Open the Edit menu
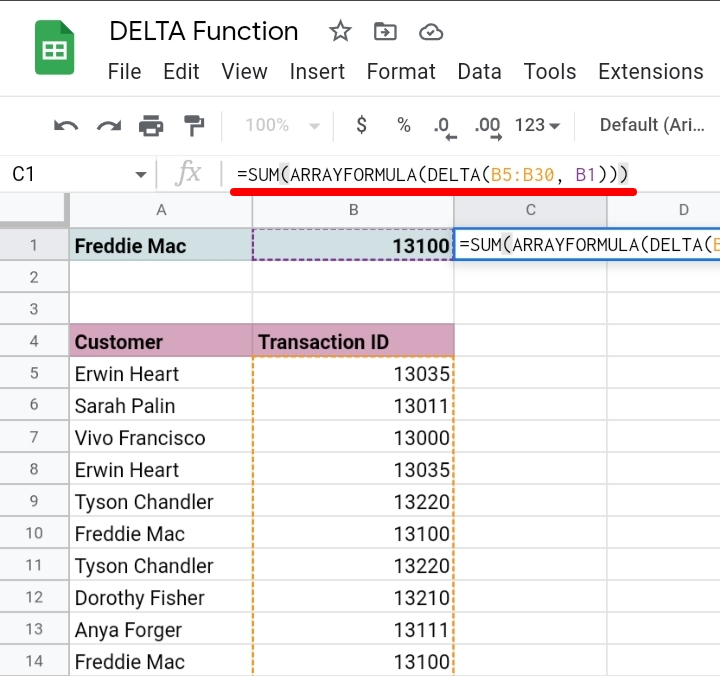The image size is (720, 676). click(181, 72)
